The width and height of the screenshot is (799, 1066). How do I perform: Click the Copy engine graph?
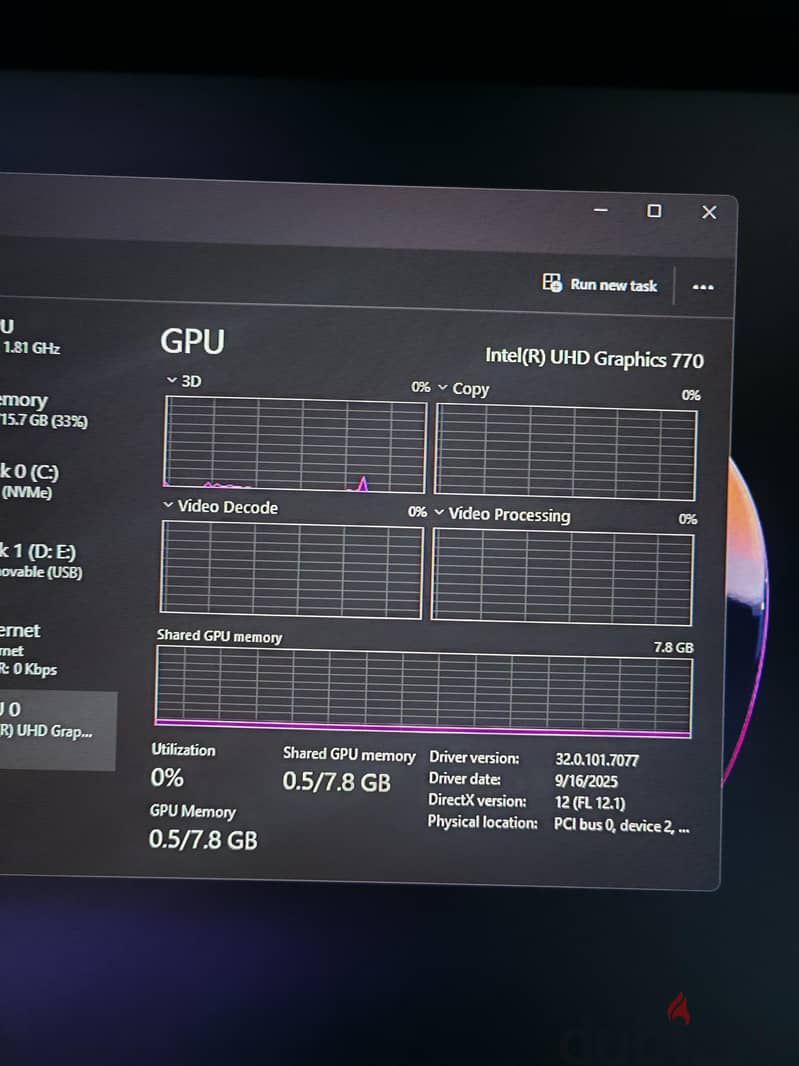click(x=565, y=452)
